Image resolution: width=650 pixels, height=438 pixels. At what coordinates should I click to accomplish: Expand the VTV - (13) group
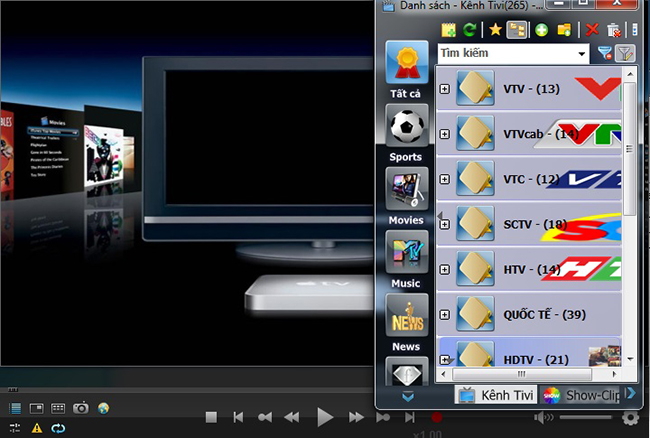pos(444,89)
